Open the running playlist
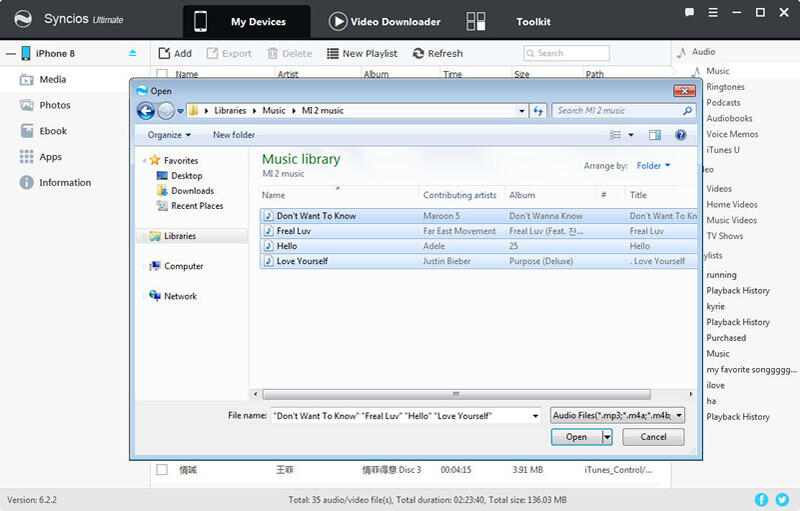The width and height of the screenshot is (800, 511). [x=721, y=275]
